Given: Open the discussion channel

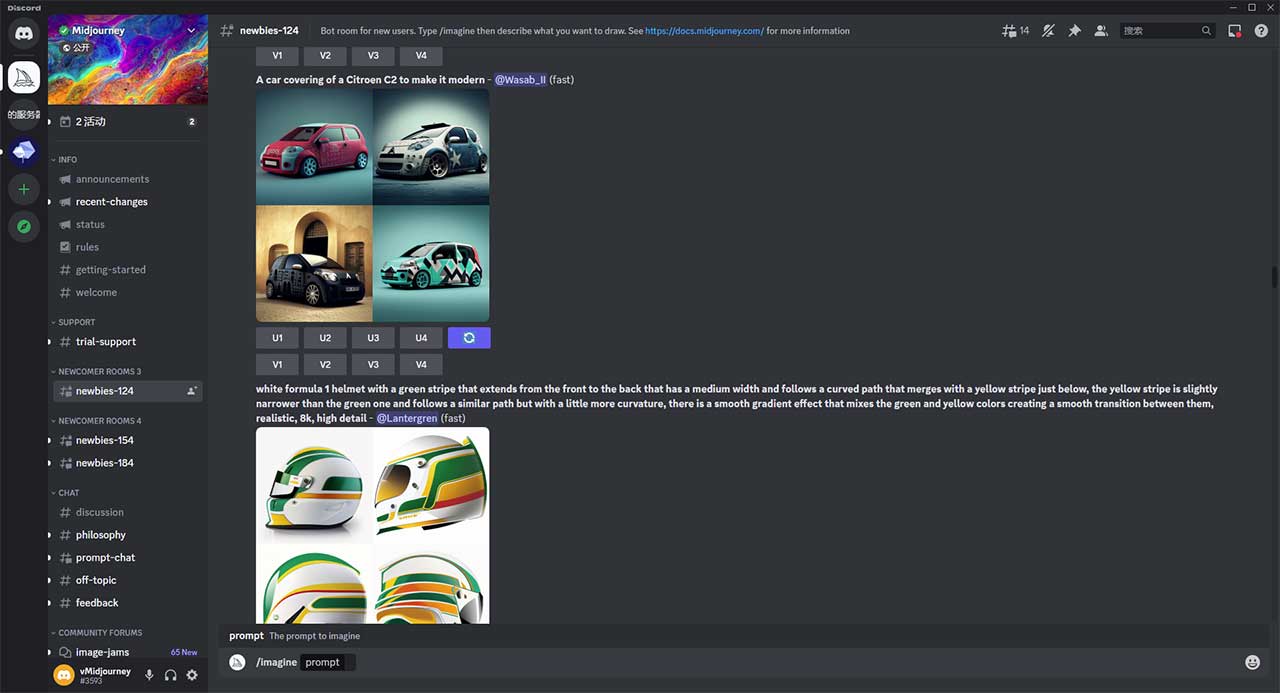Looking at the screenshot, I should (x=128, y=512).
